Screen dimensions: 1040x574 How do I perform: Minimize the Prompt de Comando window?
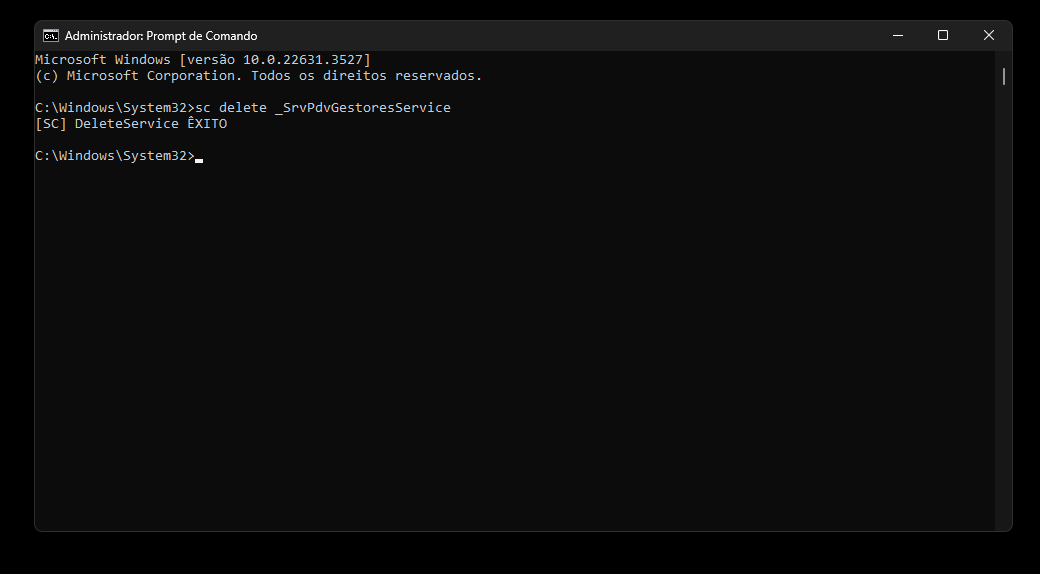point(896,35)
